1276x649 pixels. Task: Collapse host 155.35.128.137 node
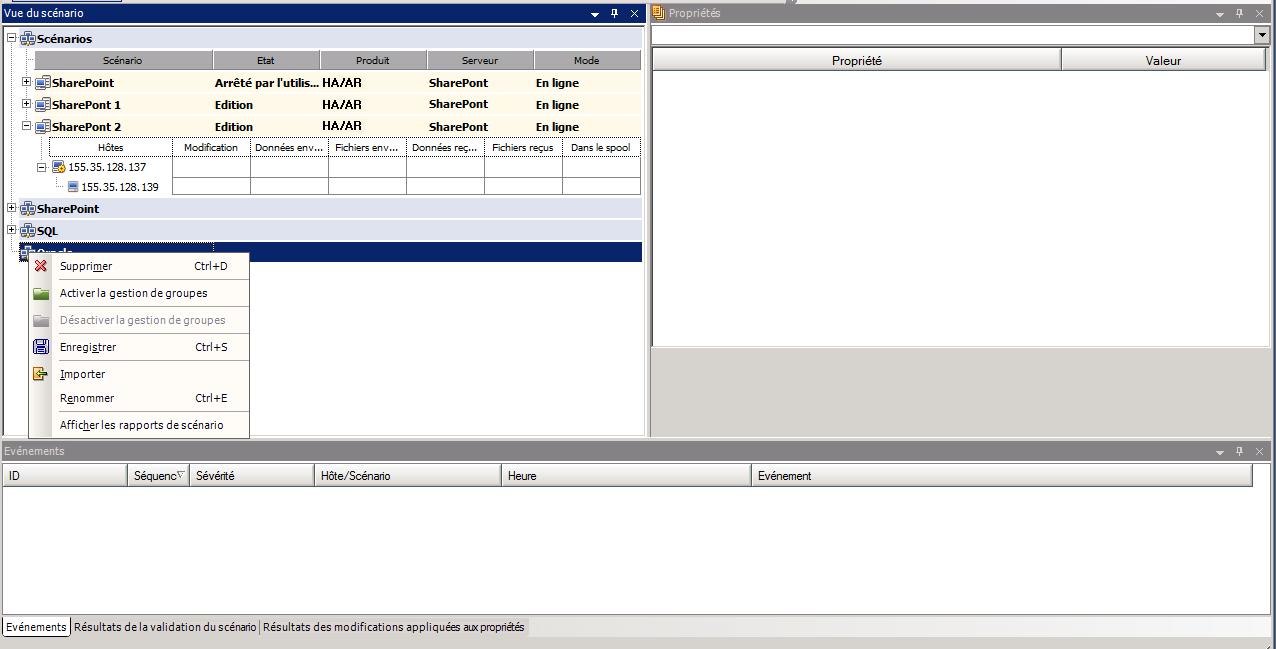42,167
